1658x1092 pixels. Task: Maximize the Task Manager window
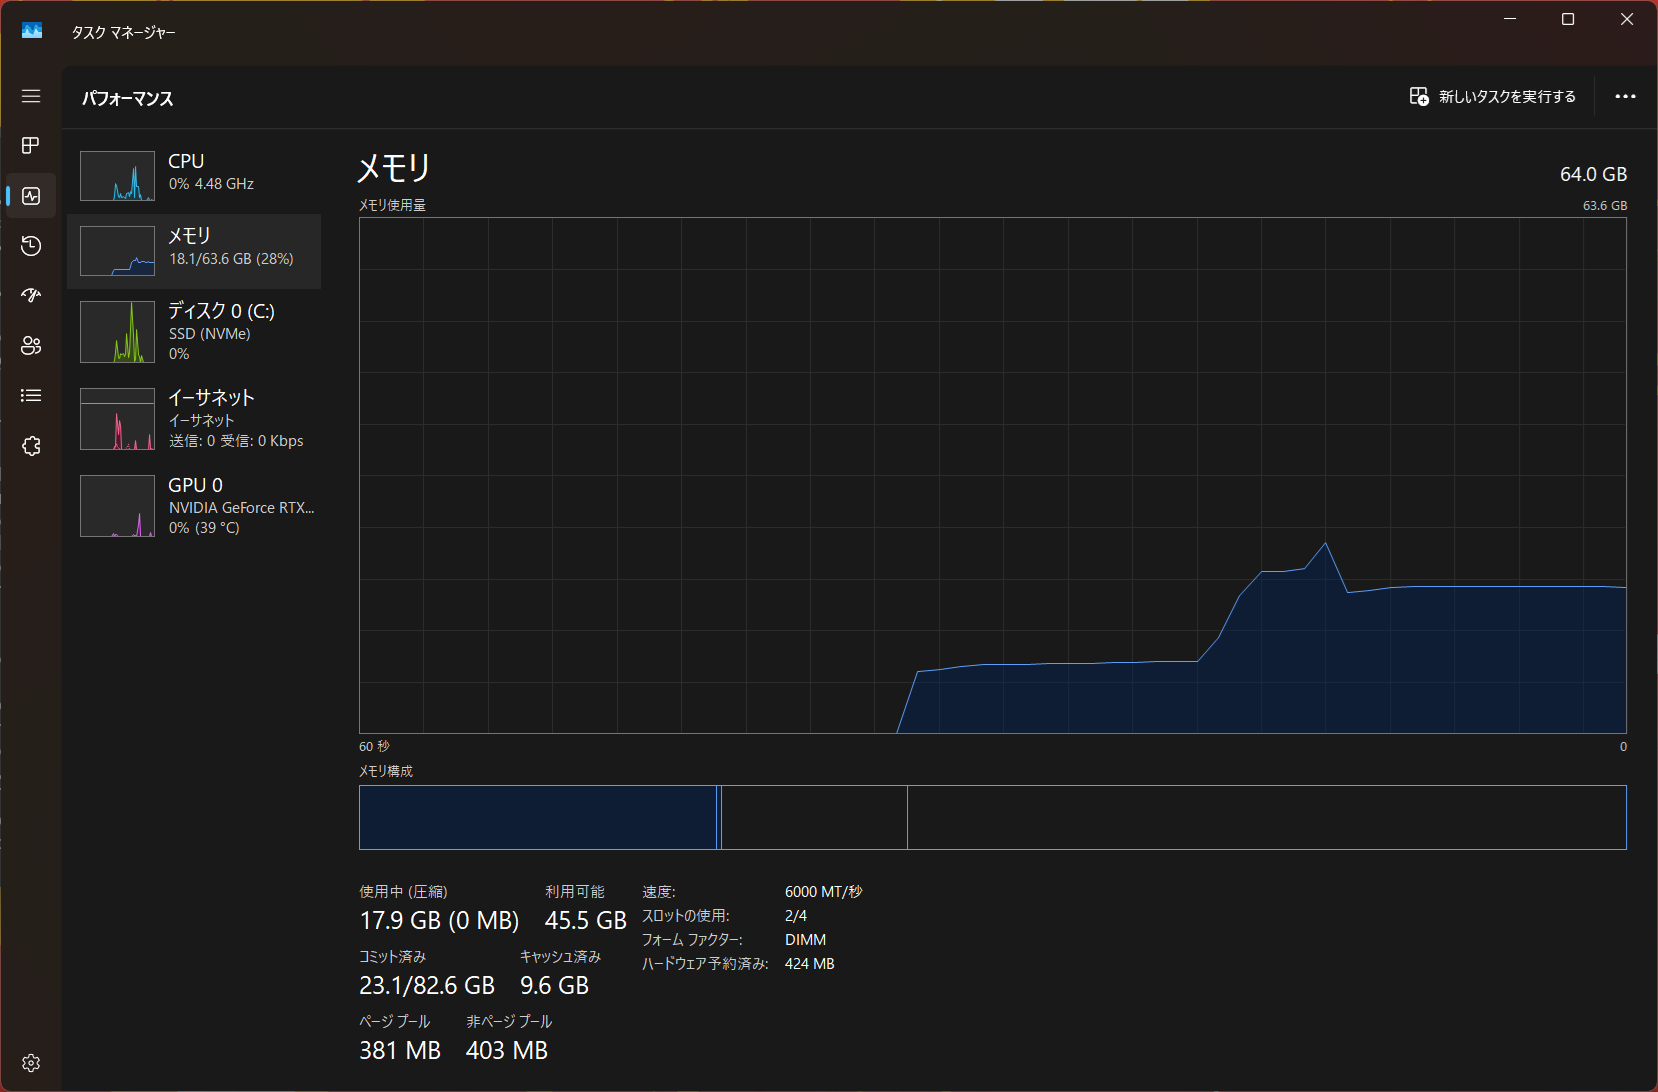(1568, 20)
